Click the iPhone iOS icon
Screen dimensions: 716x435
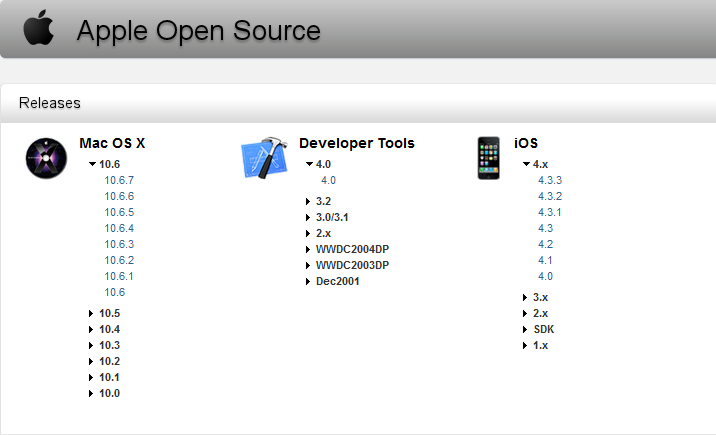pos(489,158)
